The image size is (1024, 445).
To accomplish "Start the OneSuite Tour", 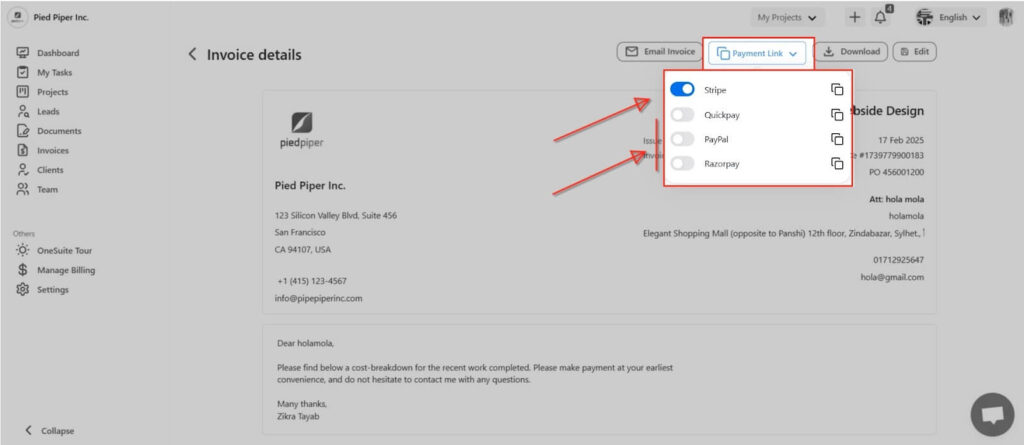I will click(54, 250).
